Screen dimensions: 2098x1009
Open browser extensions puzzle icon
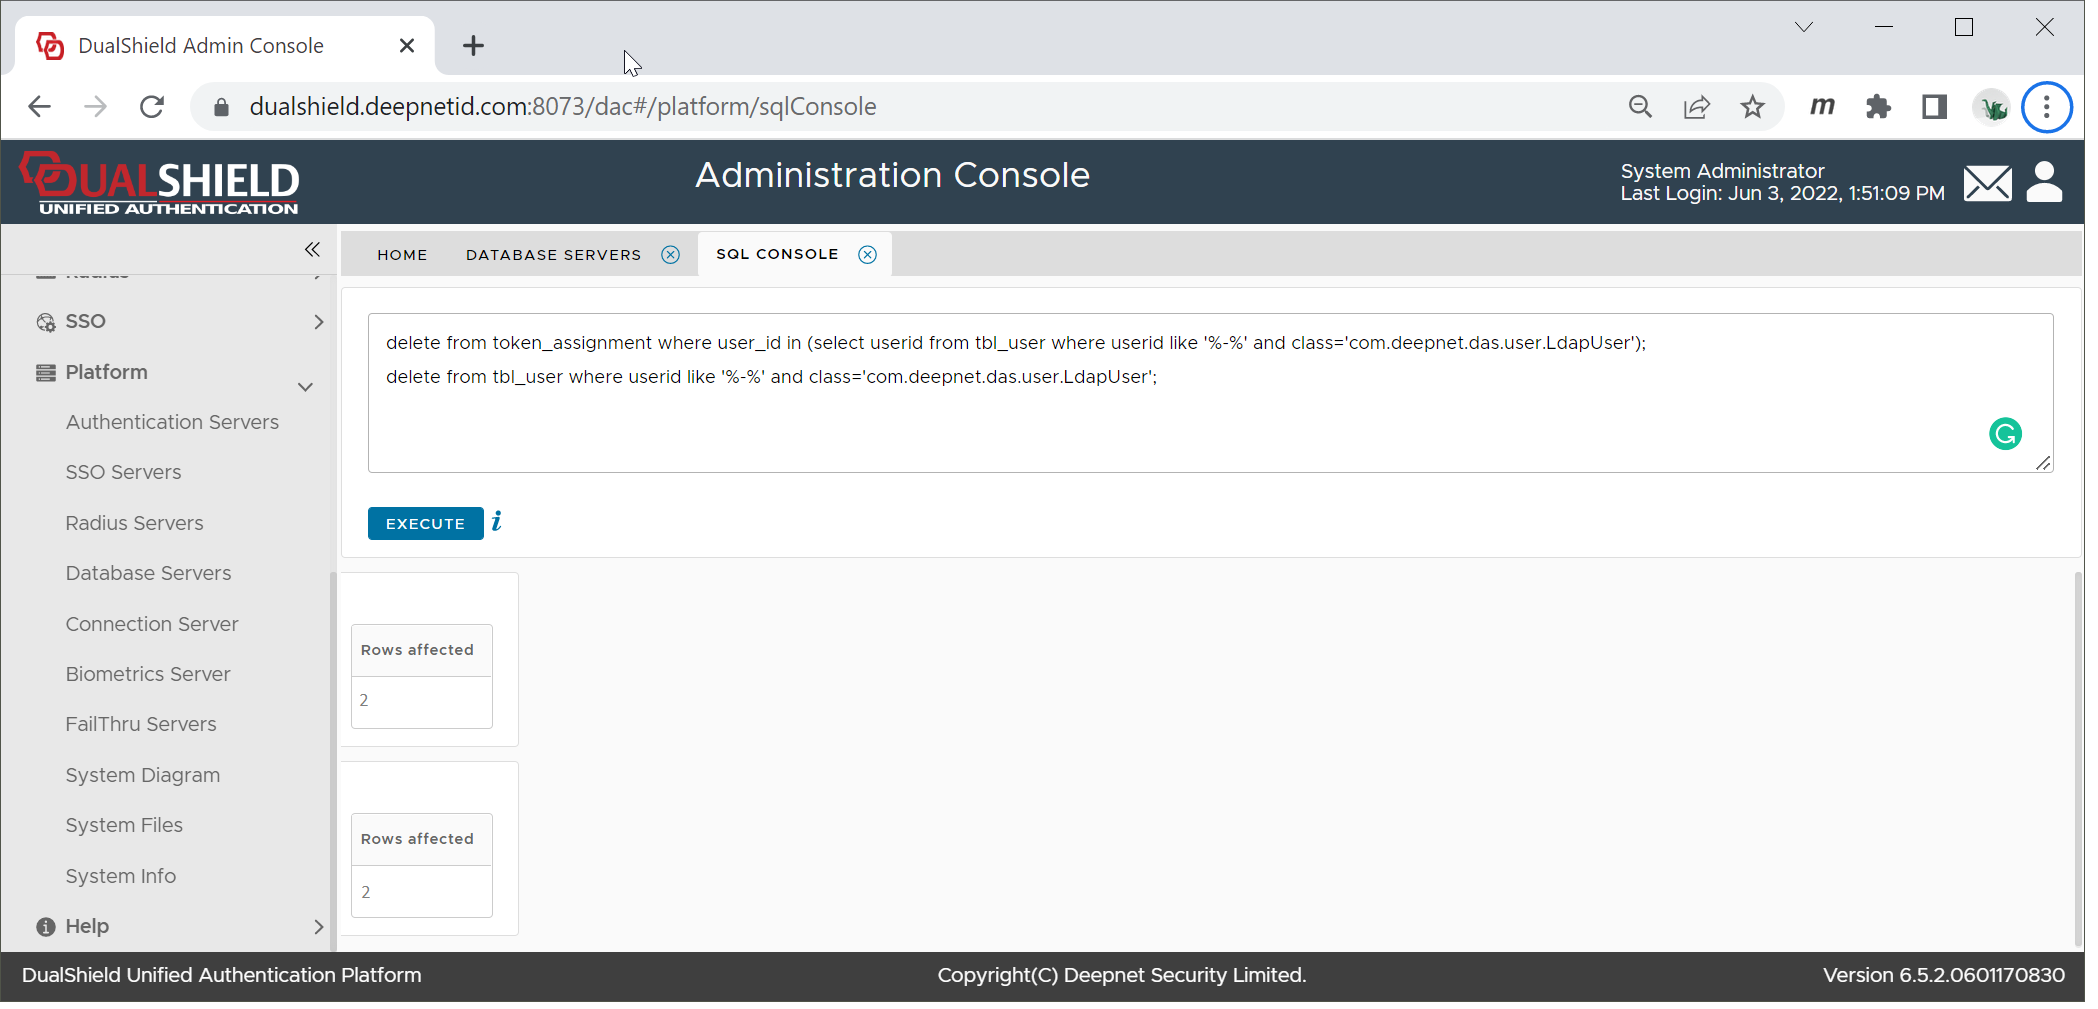1878,107
